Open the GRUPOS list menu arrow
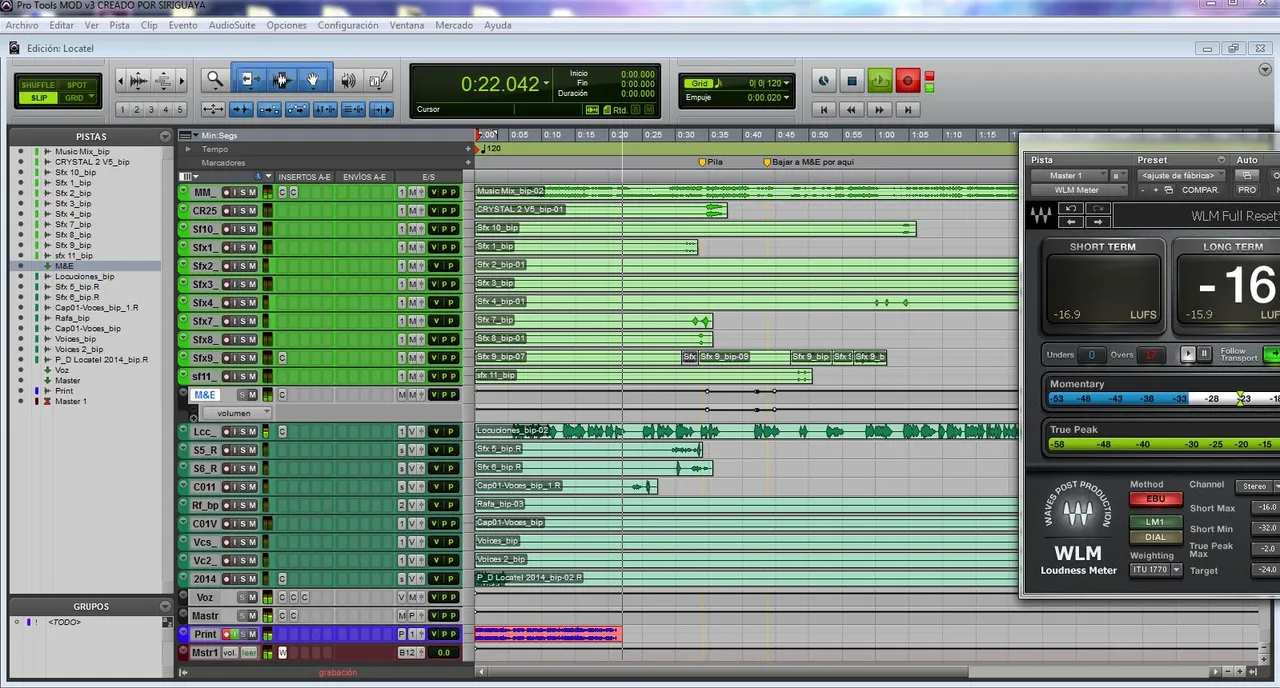Viewport: 1280px width, 688px height. coord(165,606)
